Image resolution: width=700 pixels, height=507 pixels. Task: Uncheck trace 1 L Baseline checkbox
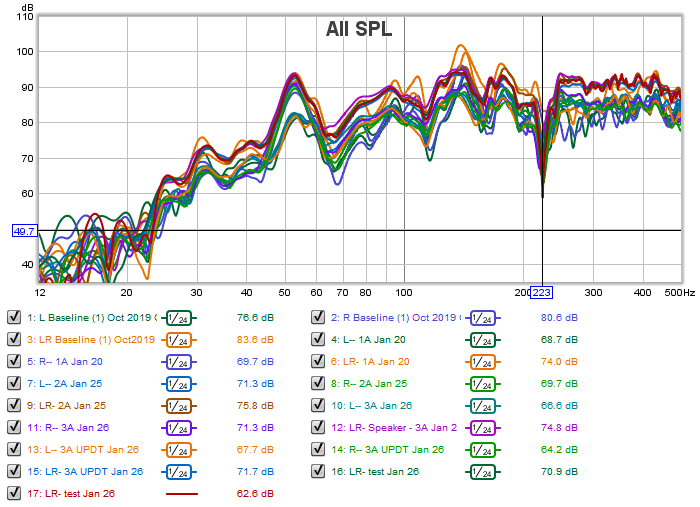(14, 318)
